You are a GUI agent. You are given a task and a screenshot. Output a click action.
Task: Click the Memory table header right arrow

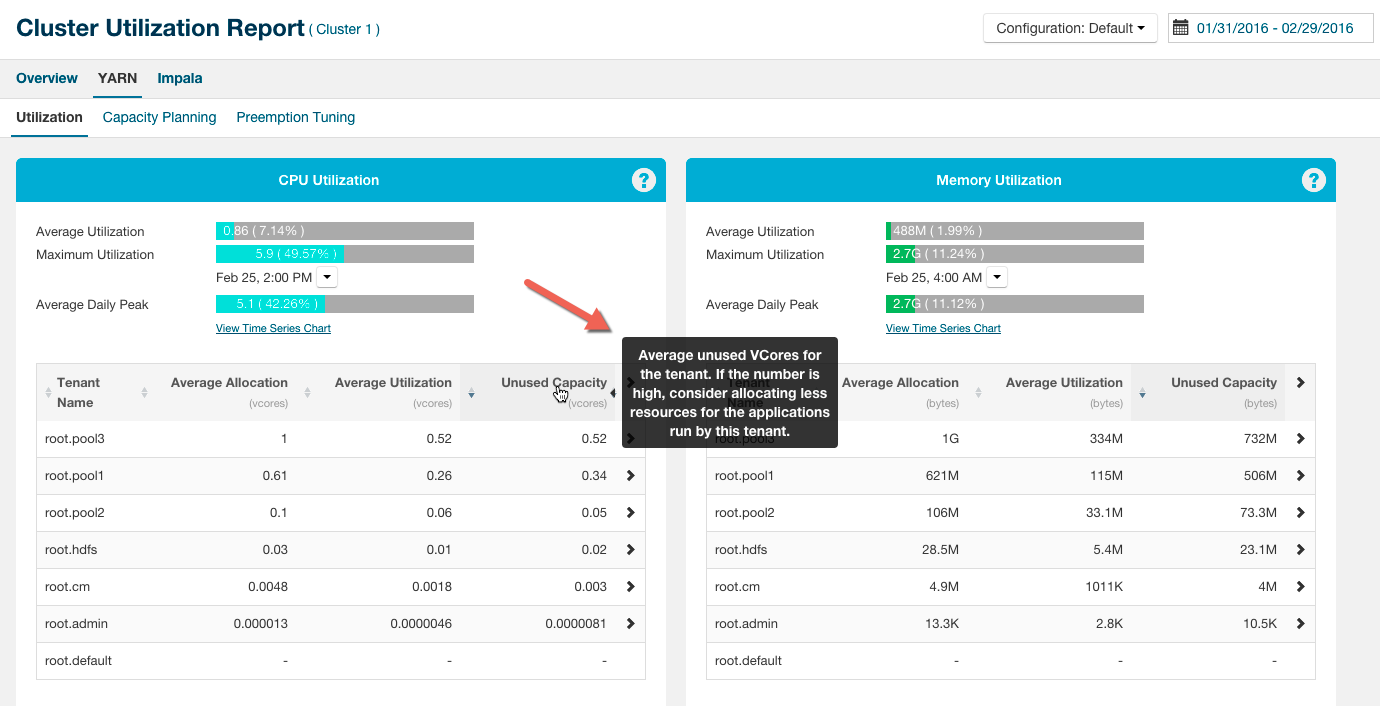1300,383
